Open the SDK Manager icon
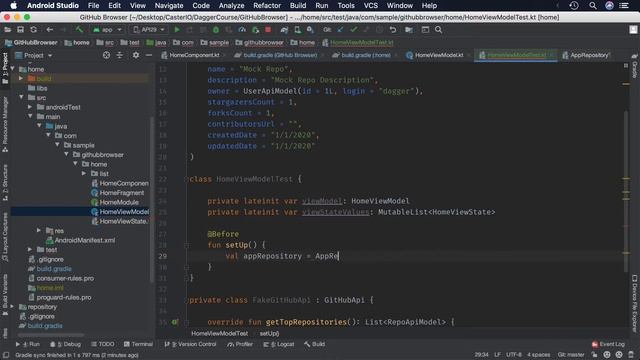The height and width of the screenshot is (360, 640). (310, 30)
